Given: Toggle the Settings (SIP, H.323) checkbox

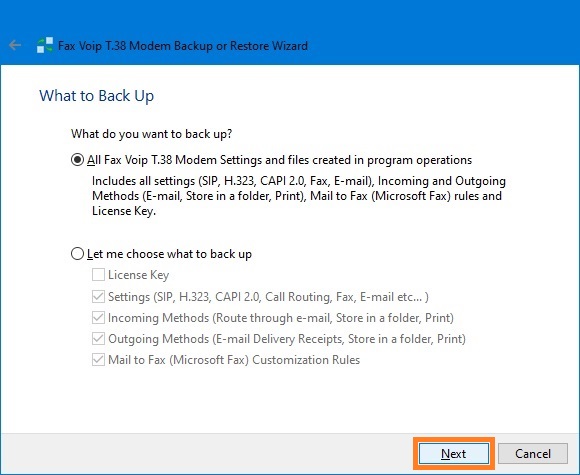Looking at the screenshot, I should point(98,297).
